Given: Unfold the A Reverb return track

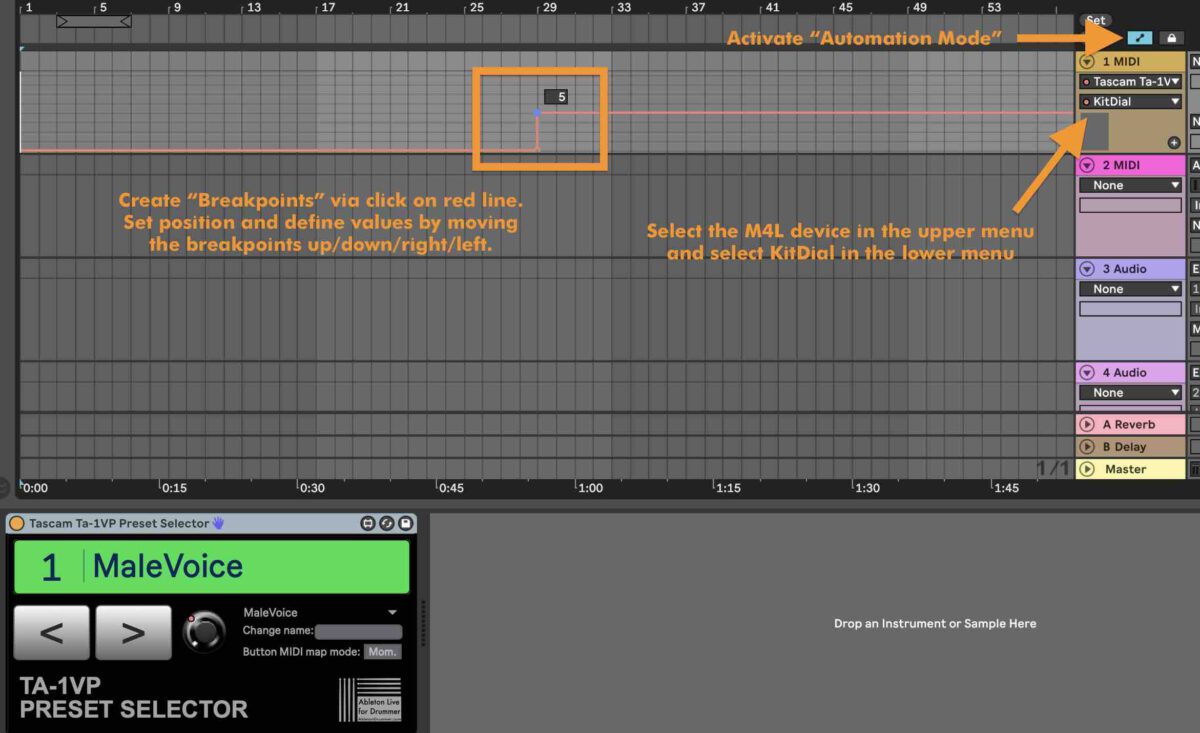Looking at the screenshot, I should (1088, 425).
